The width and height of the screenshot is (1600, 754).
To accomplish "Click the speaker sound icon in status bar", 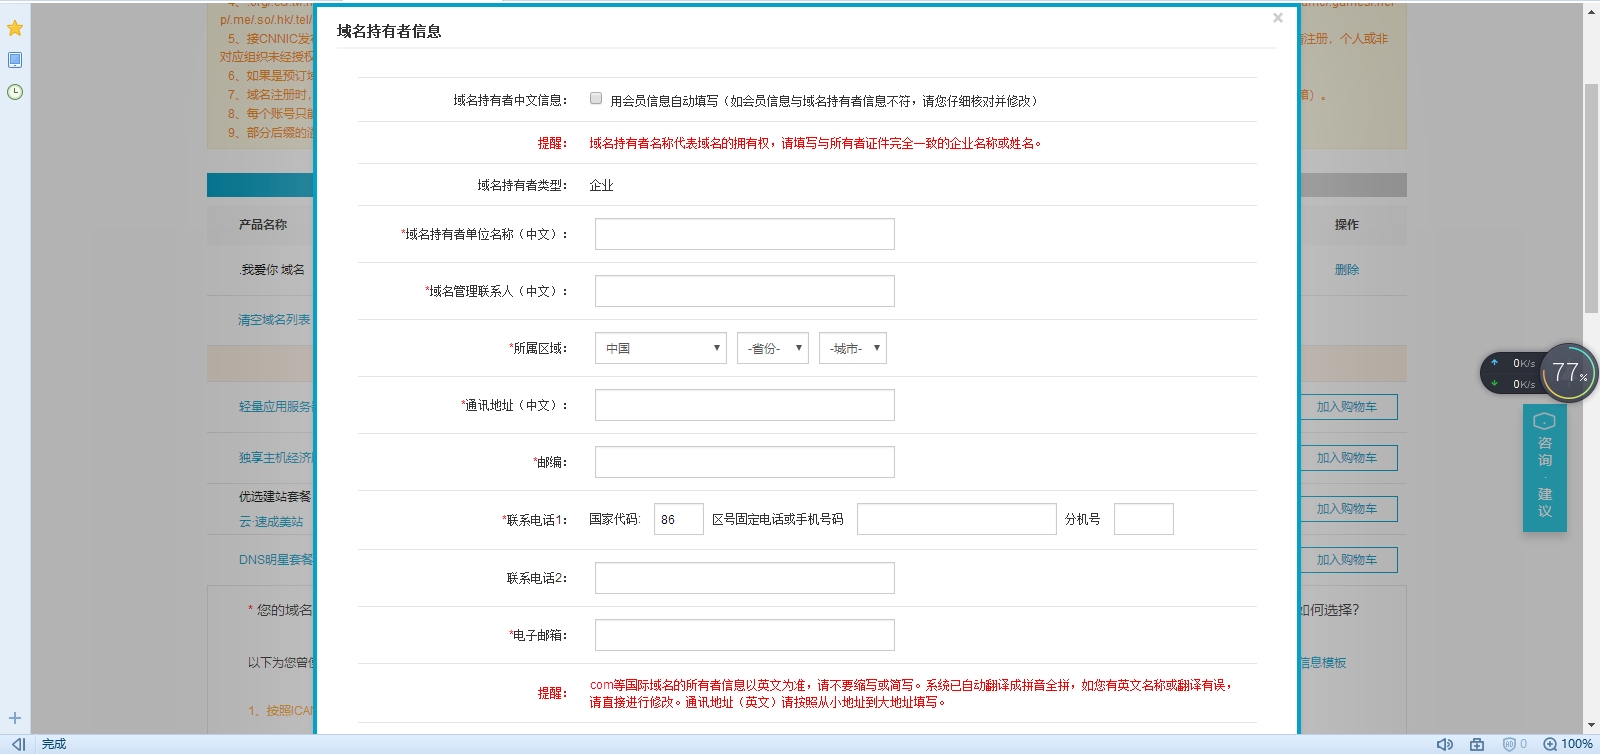I will 1445,744.
